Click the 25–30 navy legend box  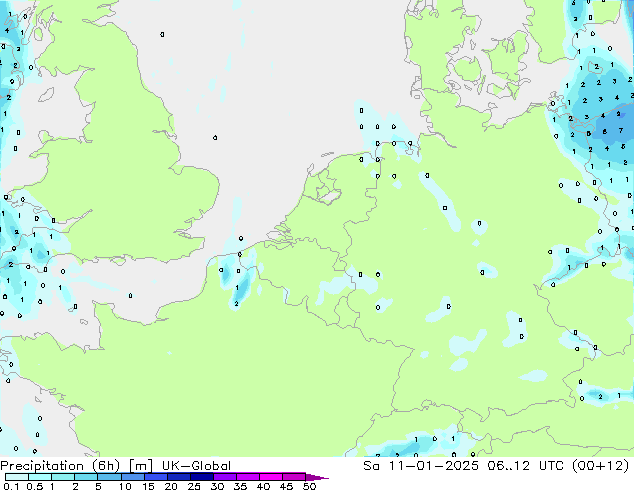pyautogui.click(x=201, y=477)
